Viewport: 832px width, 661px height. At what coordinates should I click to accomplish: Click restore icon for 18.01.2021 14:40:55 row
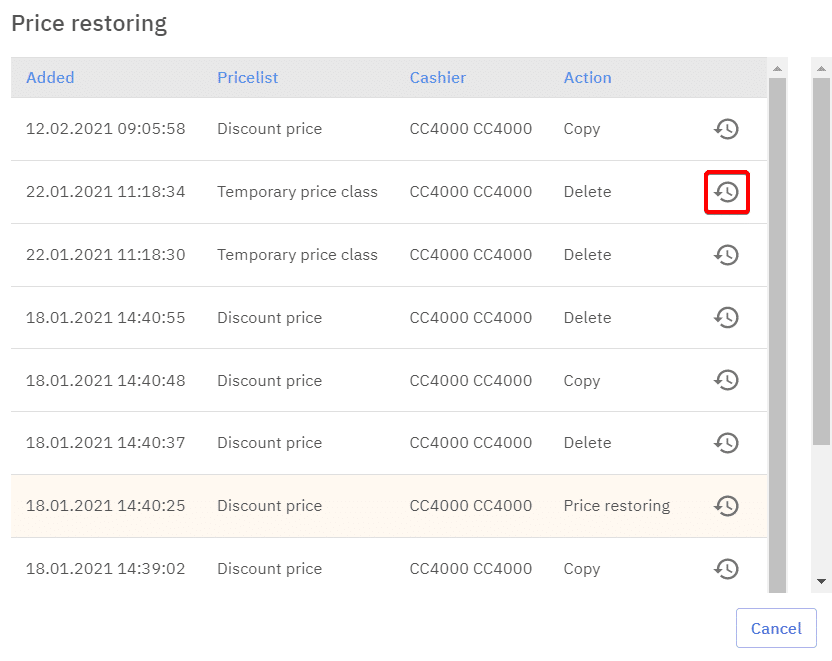[x=726, y=318]
